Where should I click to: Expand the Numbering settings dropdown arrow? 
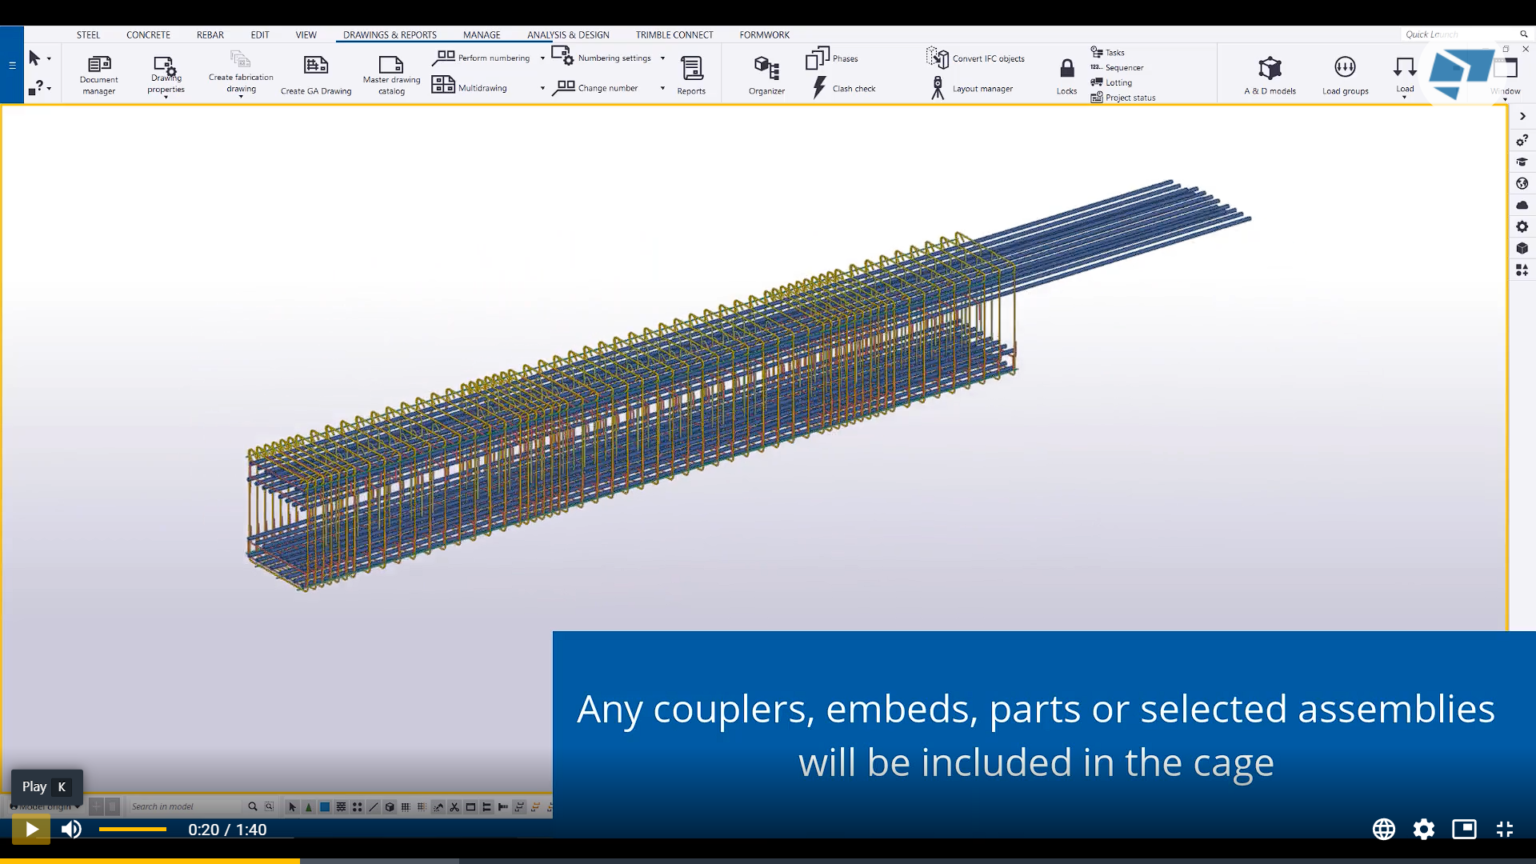tap(662, 58)
